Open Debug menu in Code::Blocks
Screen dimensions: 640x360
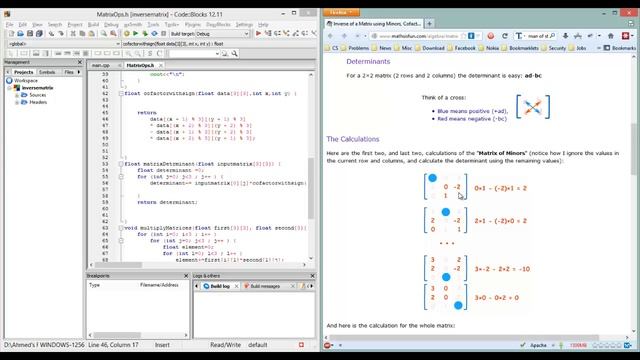click(x=111, y=24)
